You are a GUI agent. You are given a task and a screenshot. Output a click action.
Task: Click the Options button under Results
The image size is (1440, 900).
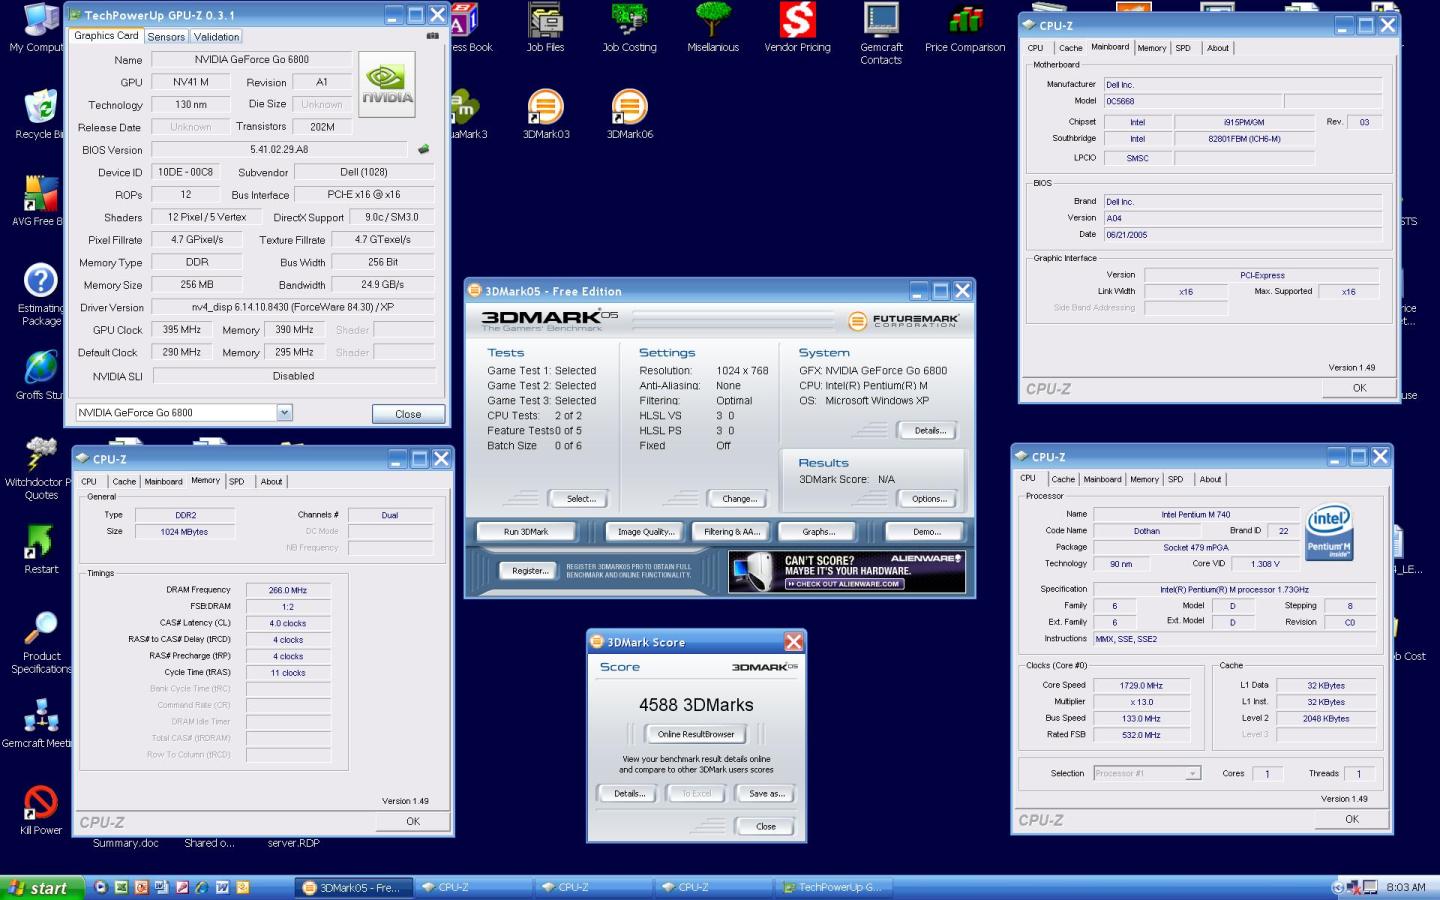point(929,499)
